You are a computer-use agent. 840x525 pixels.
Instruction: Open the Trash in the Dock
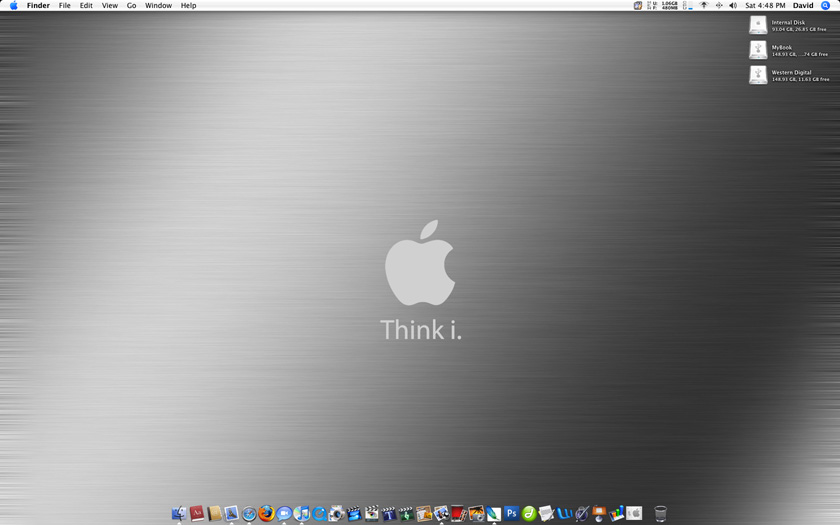click(x=661, y=514)
